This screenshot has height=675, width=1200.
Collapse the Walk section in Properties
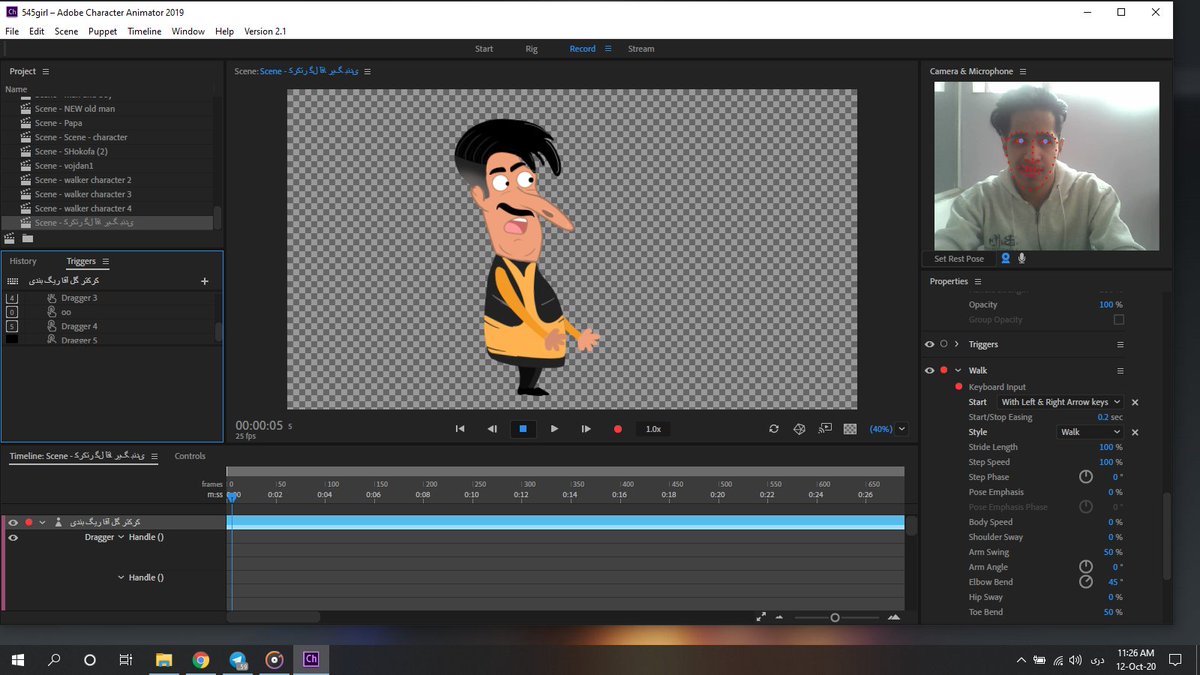tap(957, 370)
